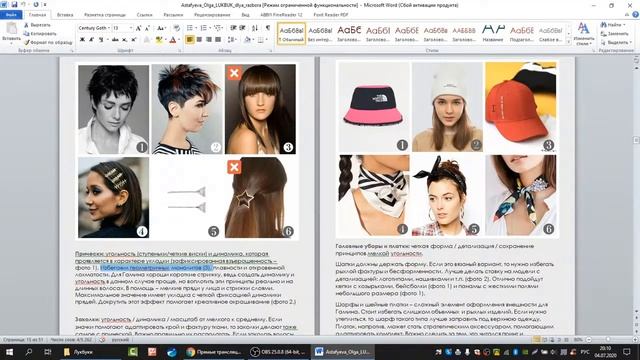This screenshot has width=640, height=360.
Task: Switch to Page Layout (Разметка страницы) tab
Action: point(104,15)
